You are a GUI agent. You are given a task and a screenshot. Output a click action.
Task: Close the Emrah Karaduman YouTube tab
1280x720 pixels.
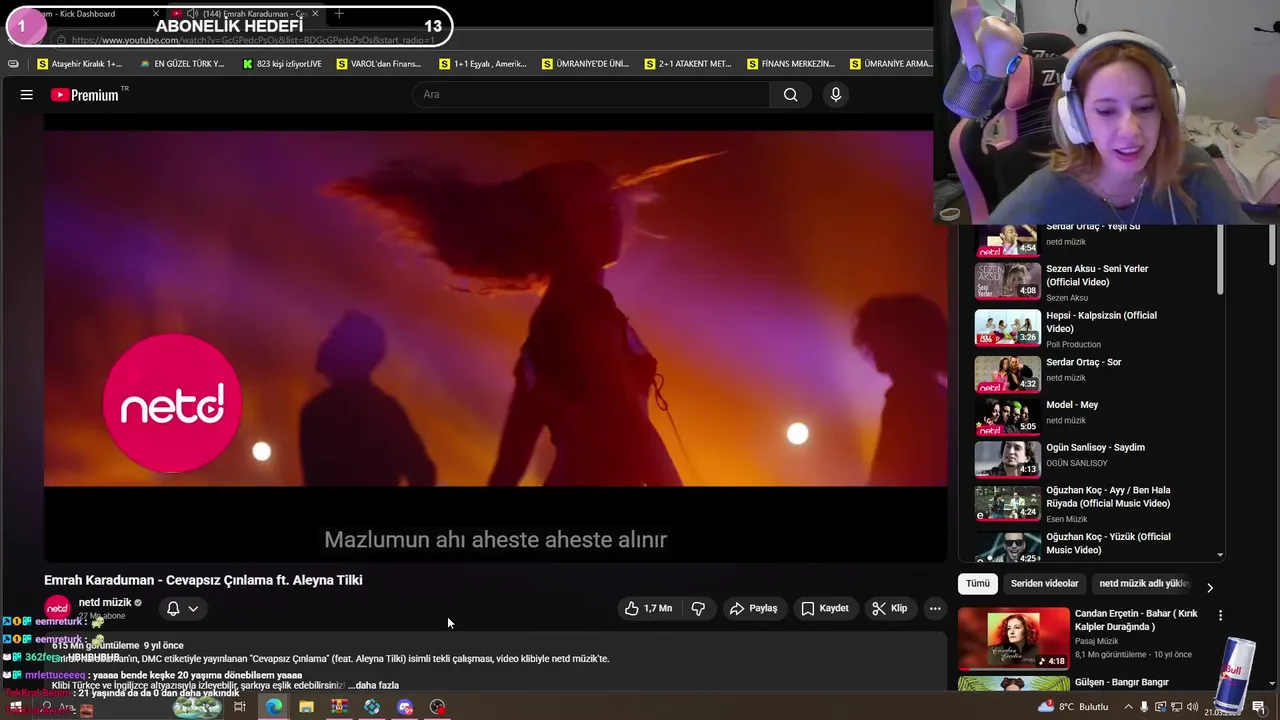click(315, 14)
